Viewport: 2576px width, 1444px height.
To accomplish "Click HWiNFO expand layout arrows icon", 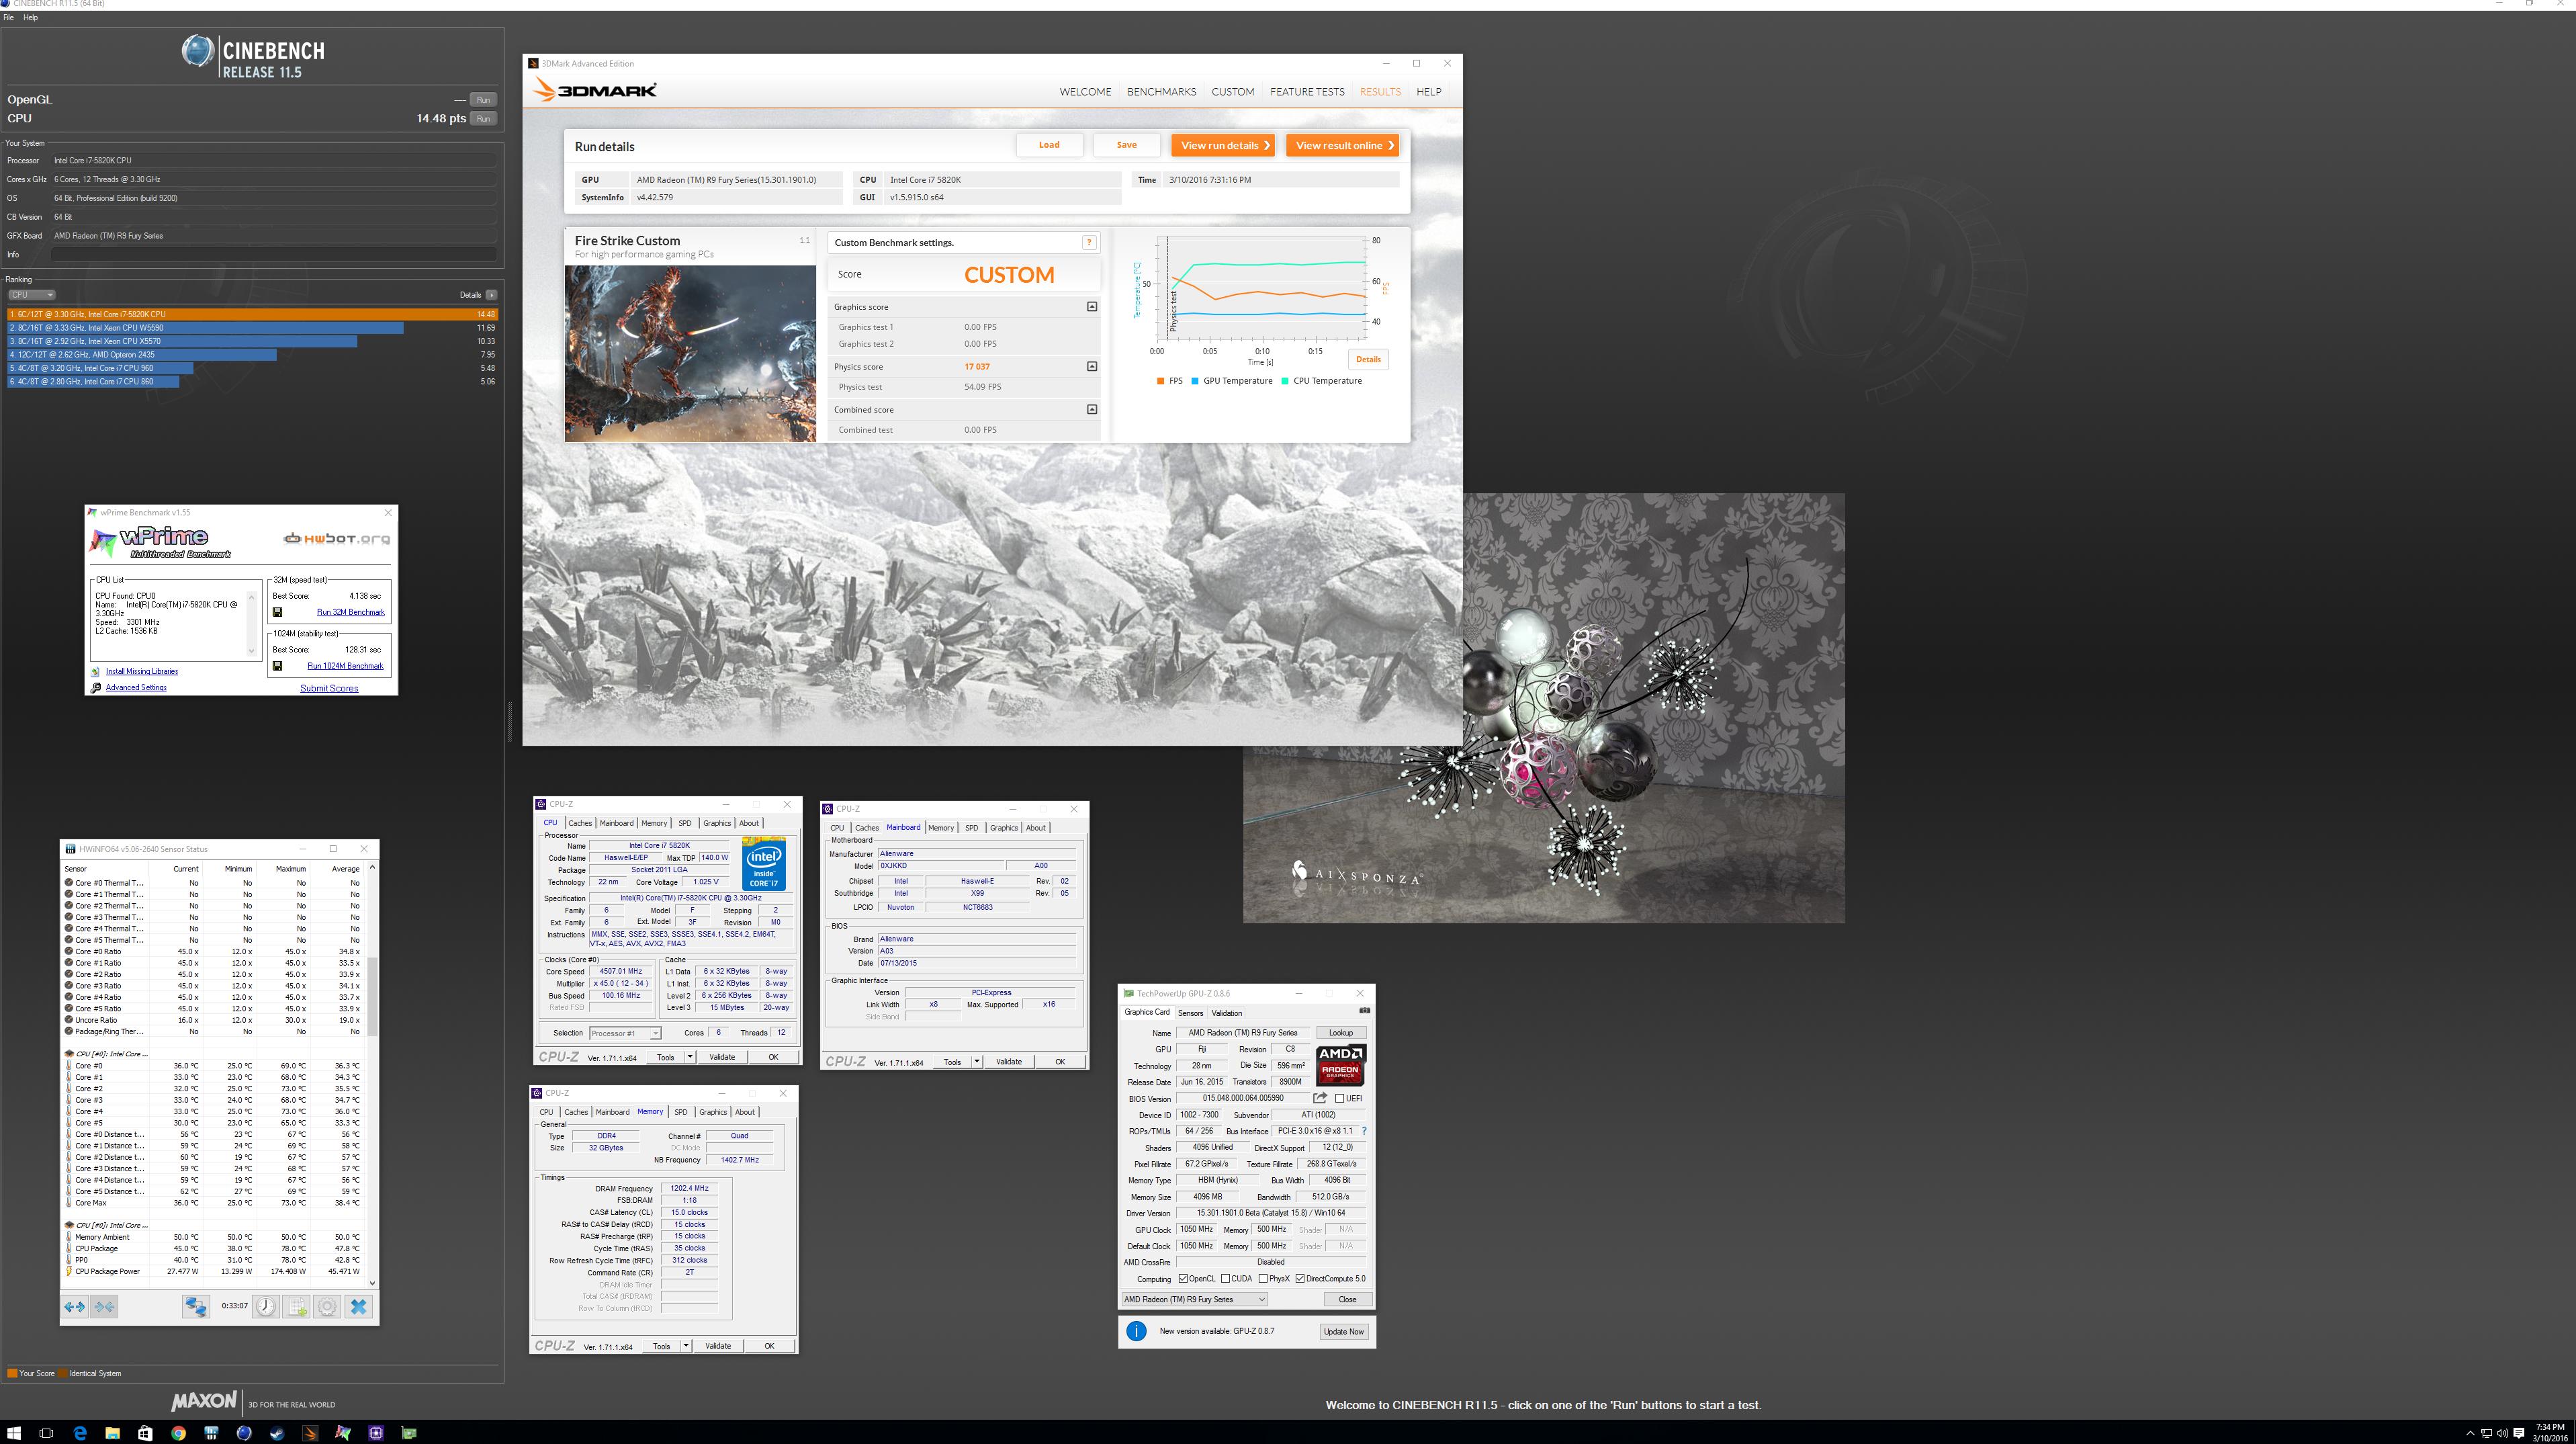I will click(x=74, y=1306).
